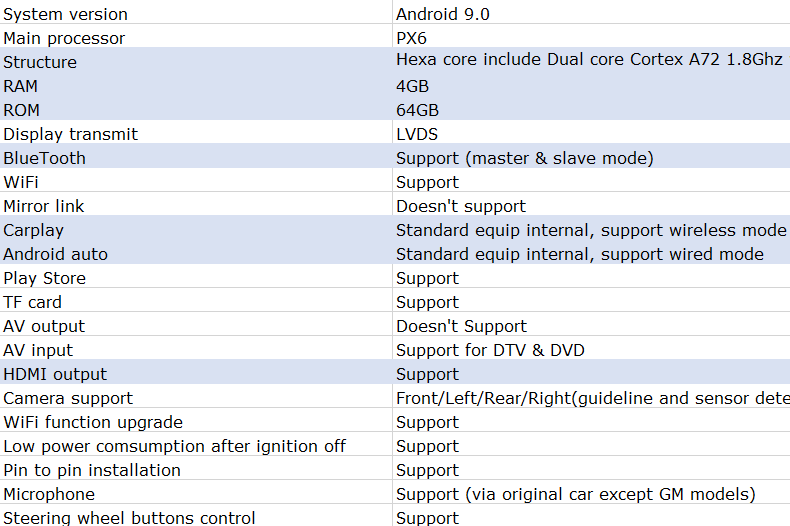This screenshot has height=526, width=790.
Task: Select the 'Support for DTV & DVD' cell
Action: point(490,350)
